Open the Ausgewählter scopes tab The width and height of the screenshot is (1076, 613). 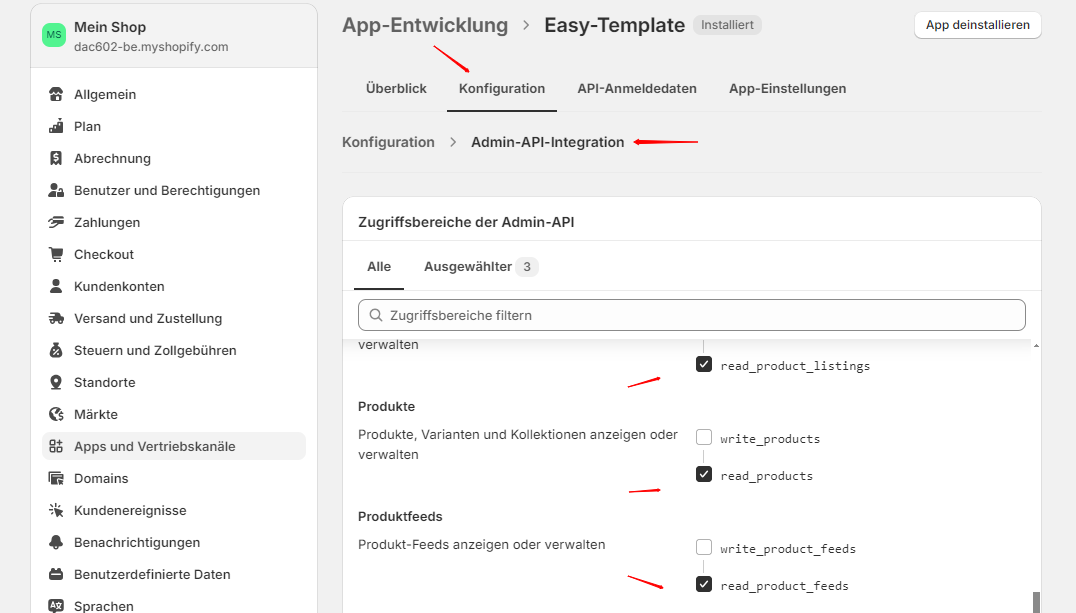tap(480, 267)
